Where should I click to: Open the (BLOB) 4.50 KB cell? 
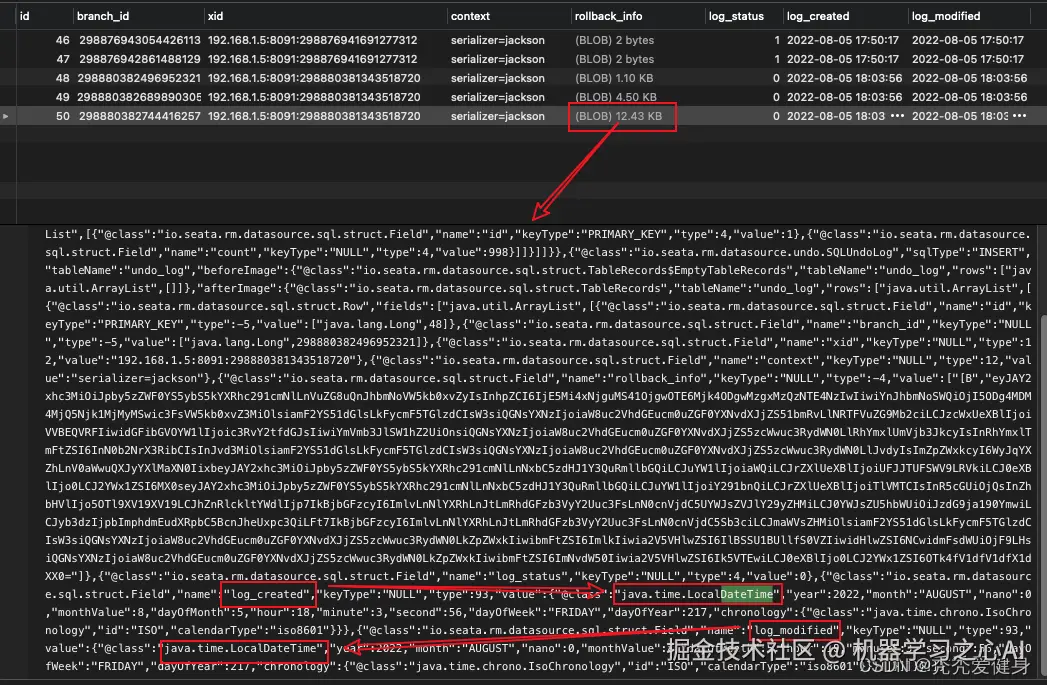(x=616, y=97)
